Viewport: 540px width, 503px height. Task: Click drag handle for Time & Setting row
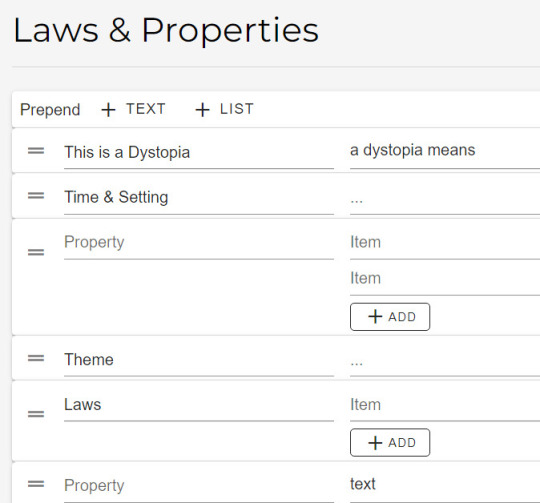(36, 196)
